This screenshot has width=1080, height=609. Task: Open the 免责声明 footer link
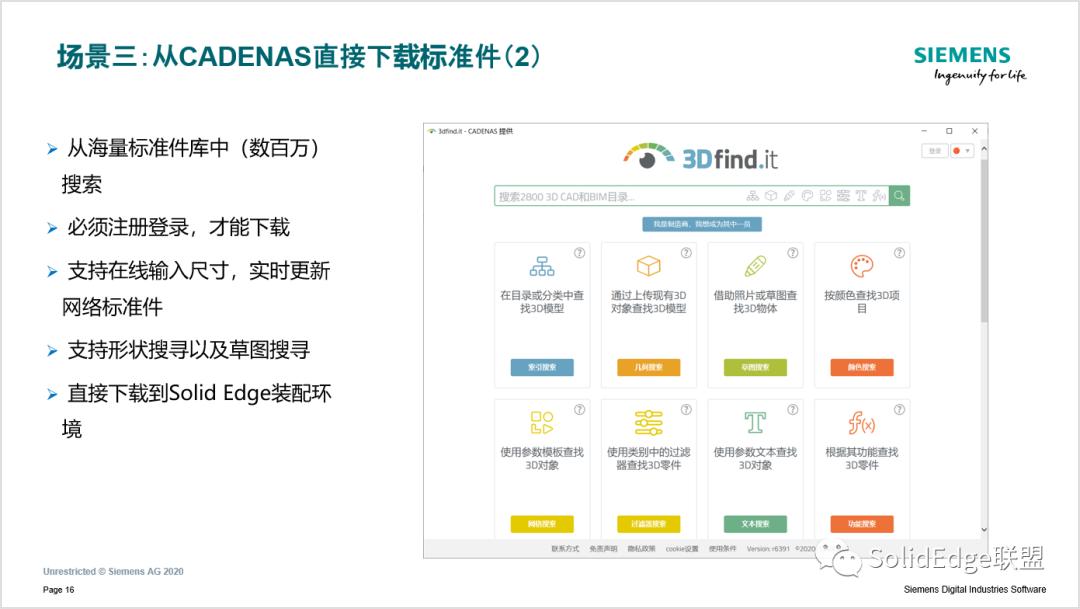[603, 549]
